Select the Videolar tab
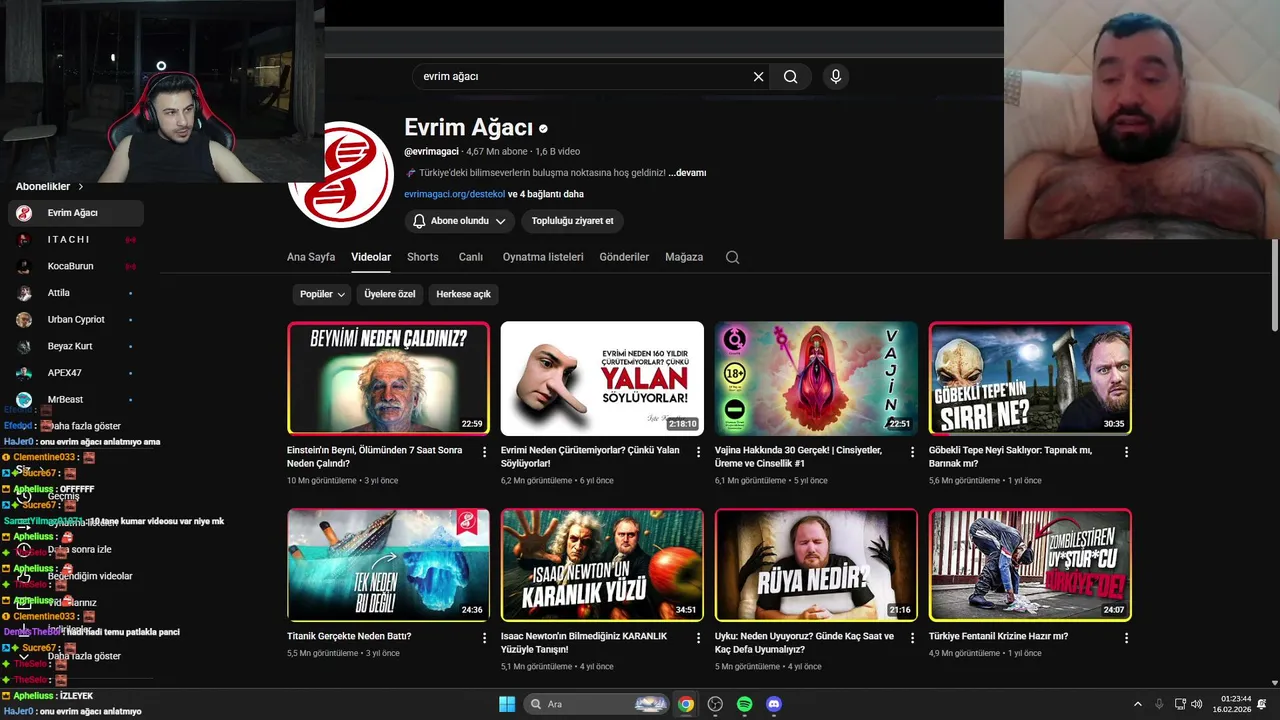This screenshot has width=1280, height=720. tap(371, 257)
